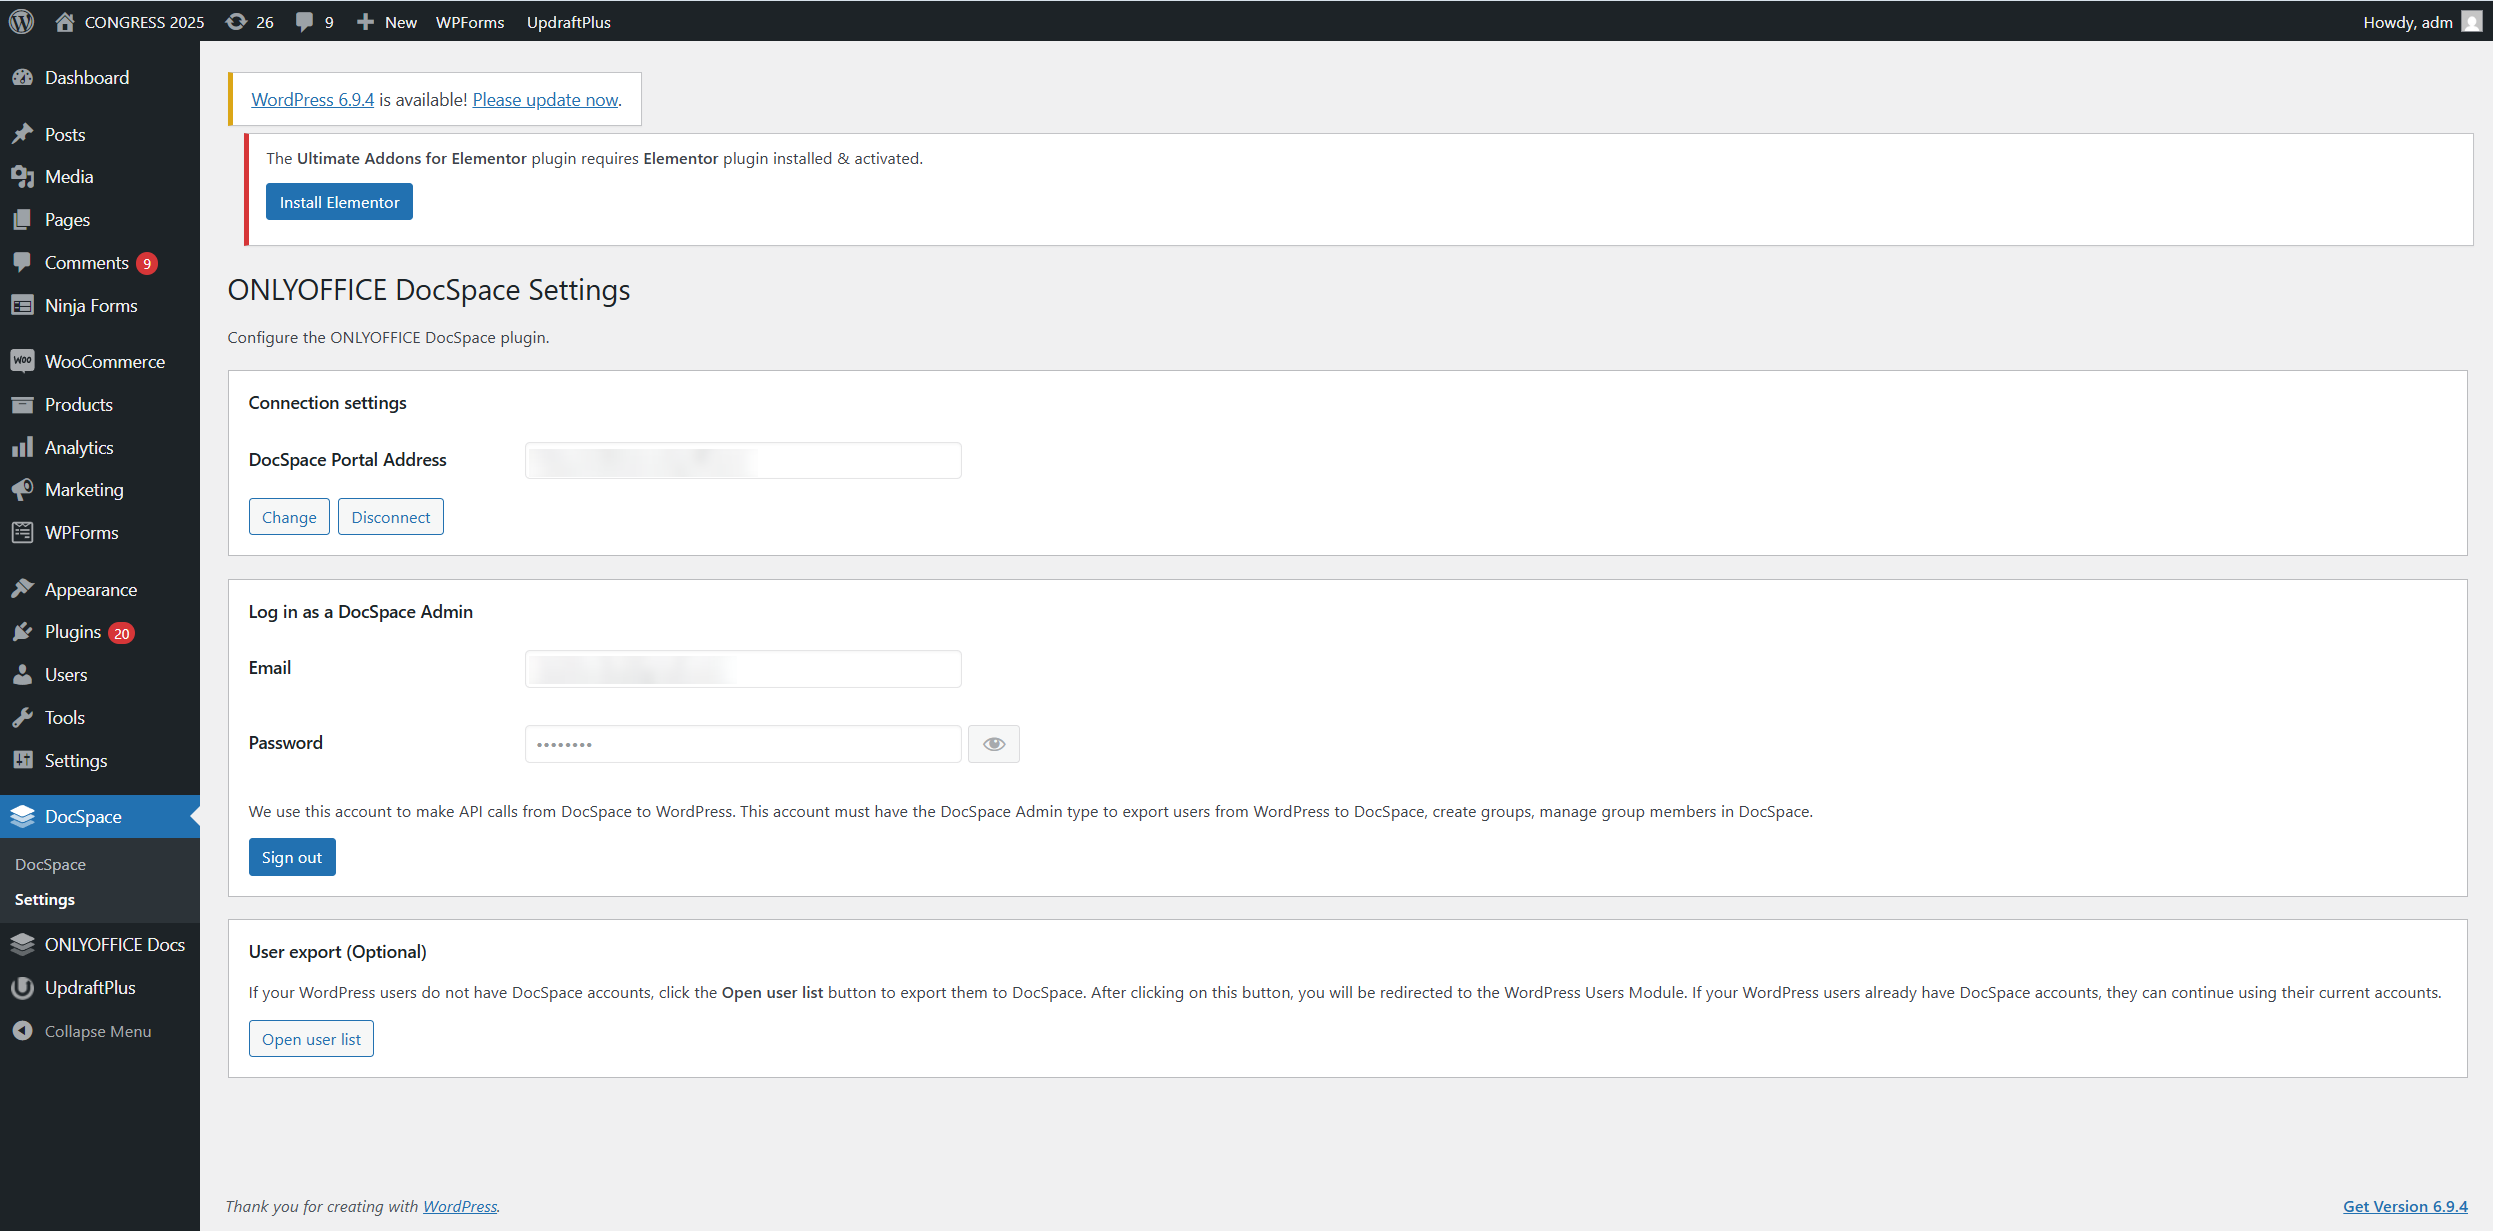Image resolution: width=2493 pixels, height=1231 pixels.
Task: Open the Marketing megaphone icon
Action: click(22, 490)
